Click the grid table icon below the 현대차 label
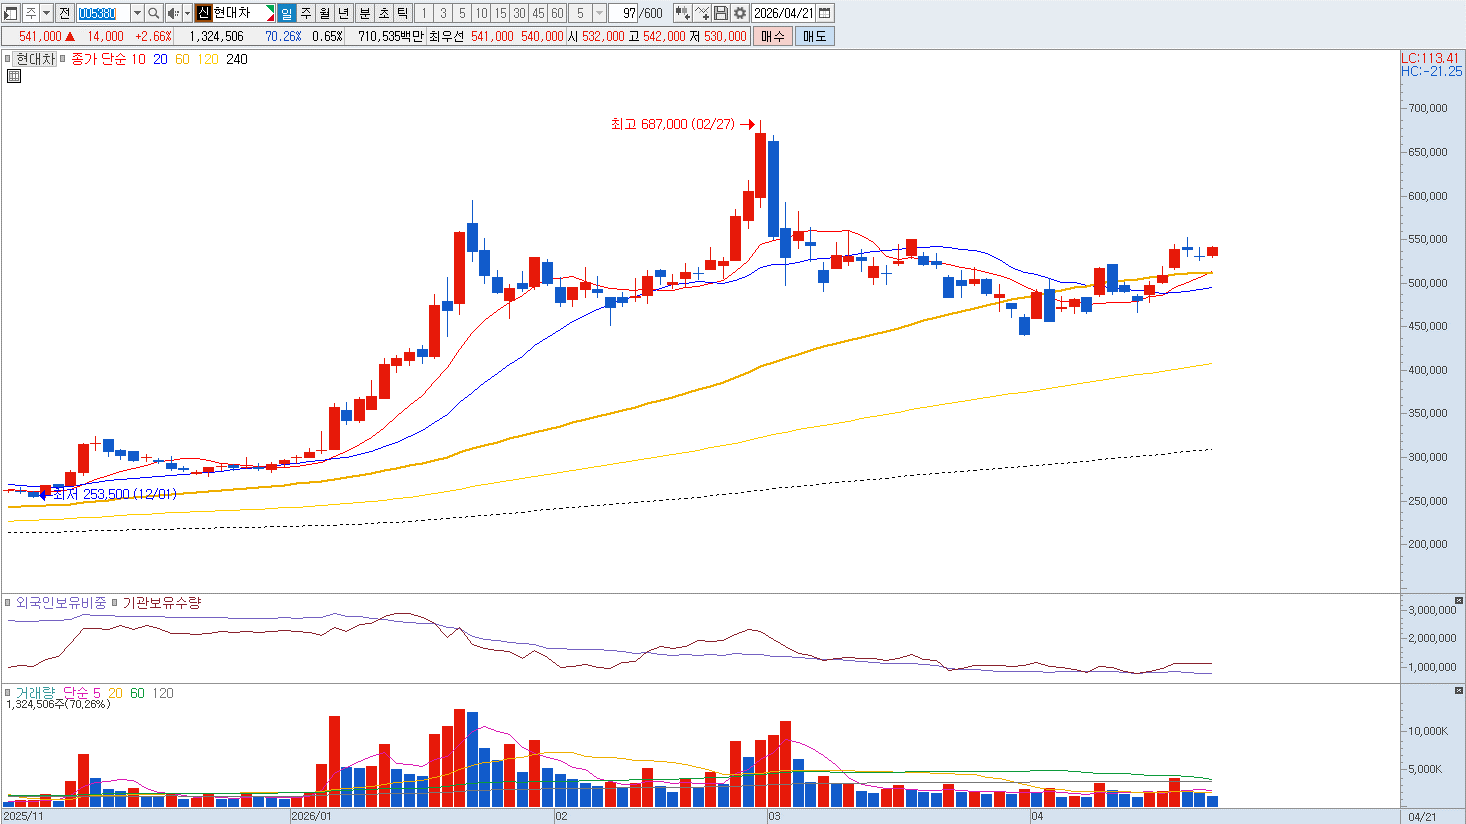The width and height of the screenshot is (1466, 824). pos(14,76)
